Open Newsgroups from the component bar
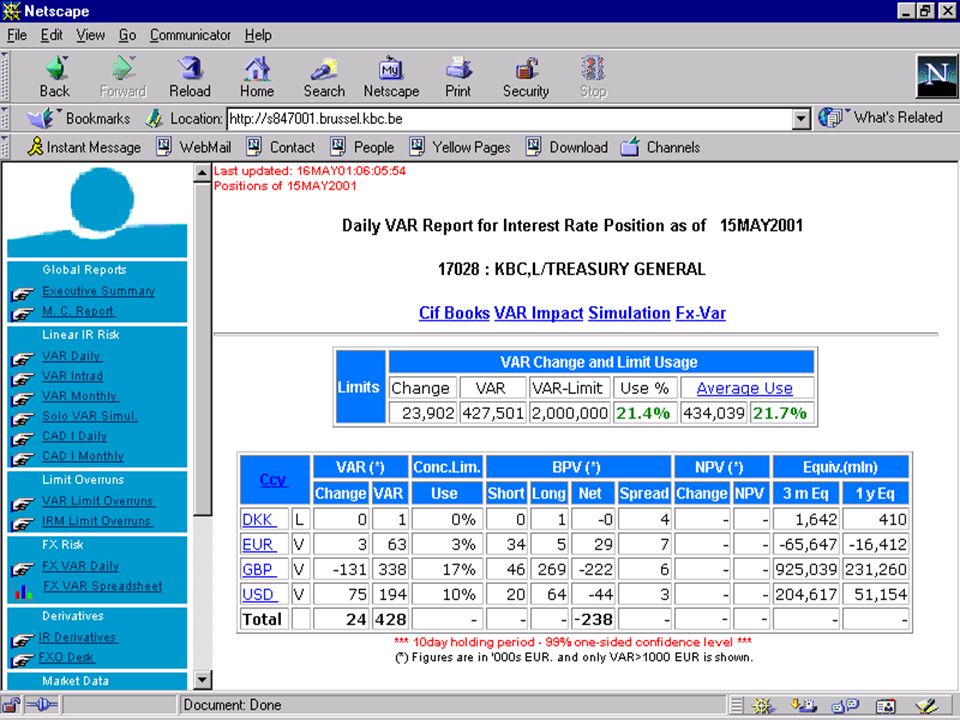 [846, 706]
